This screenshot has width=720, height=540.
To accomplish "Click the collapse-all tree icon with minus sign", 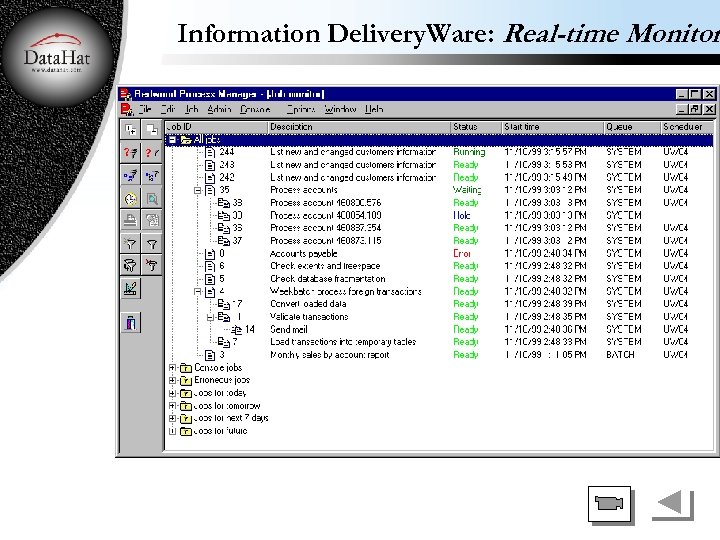I will 152,130.
